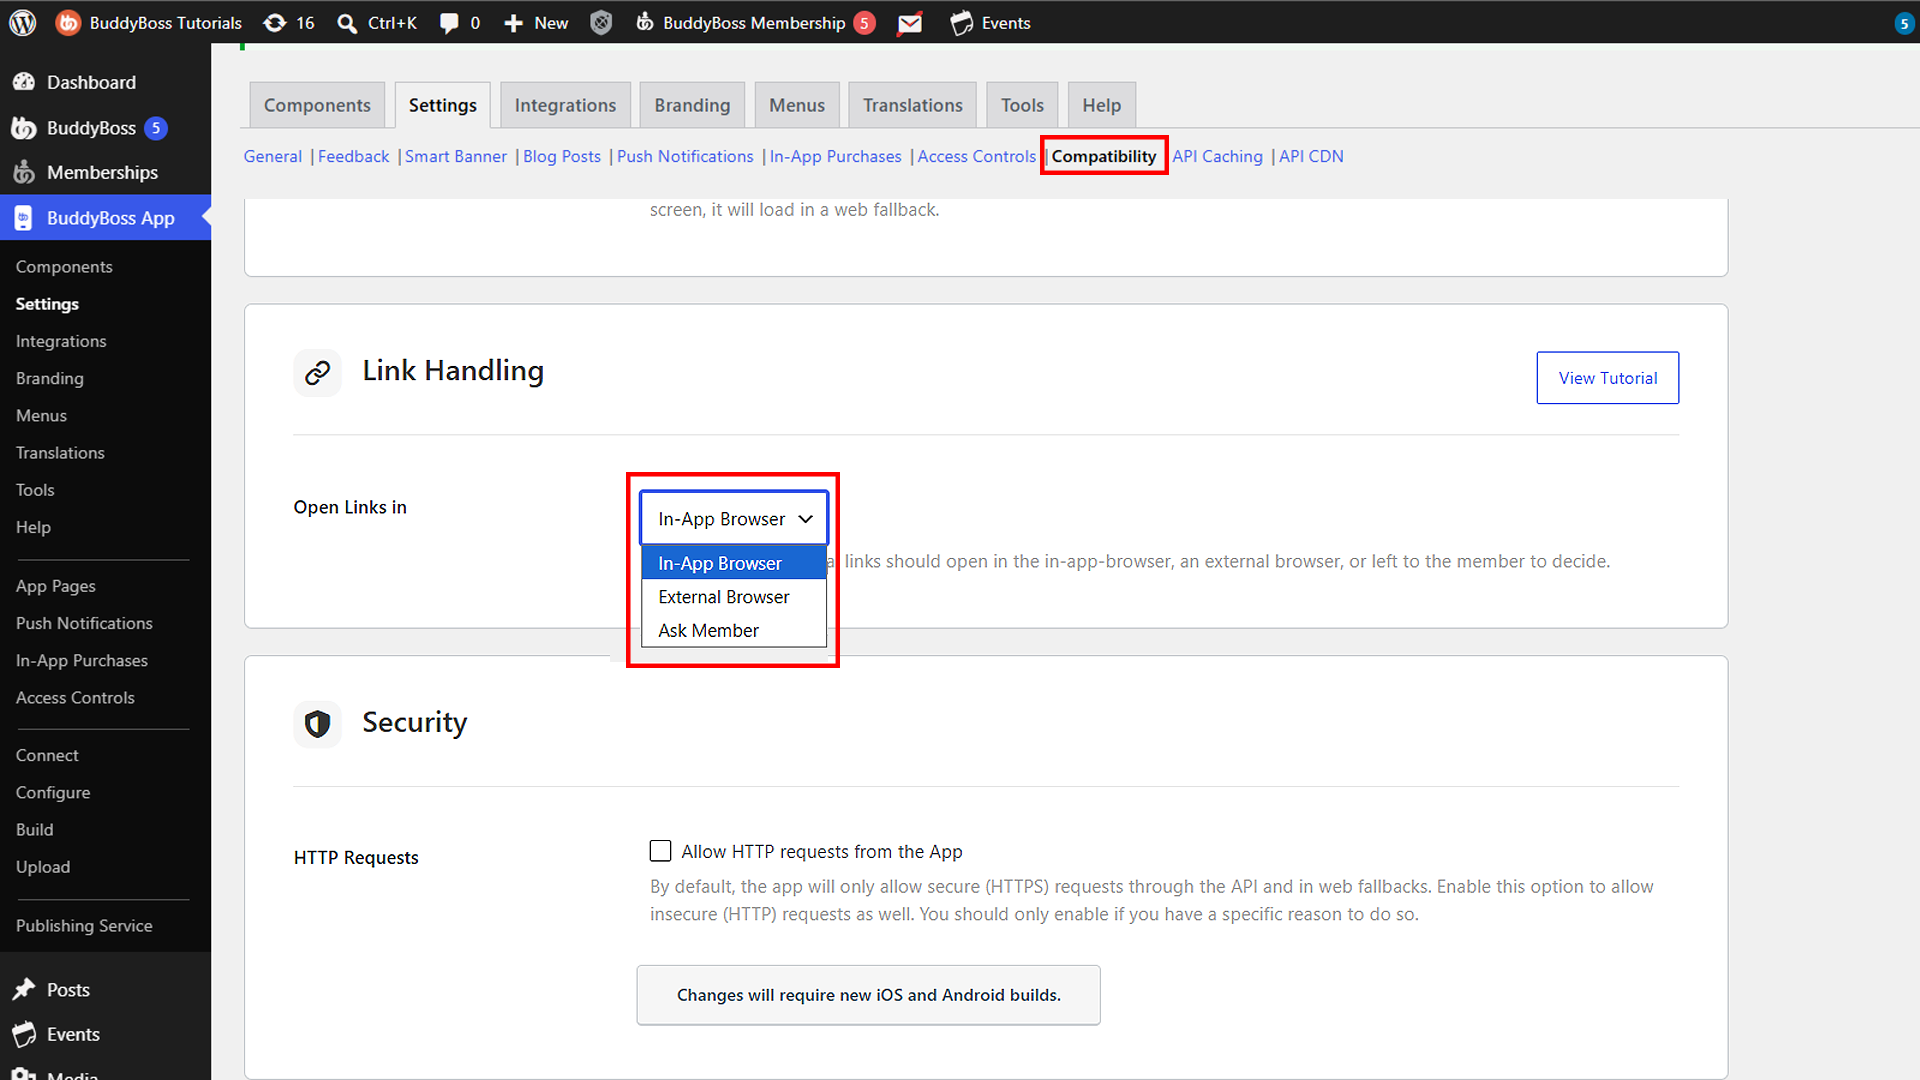Open BuddyBoss Membership in admin bar
Viewport: 1920px width, 1080px height.
tap(755, 22)
